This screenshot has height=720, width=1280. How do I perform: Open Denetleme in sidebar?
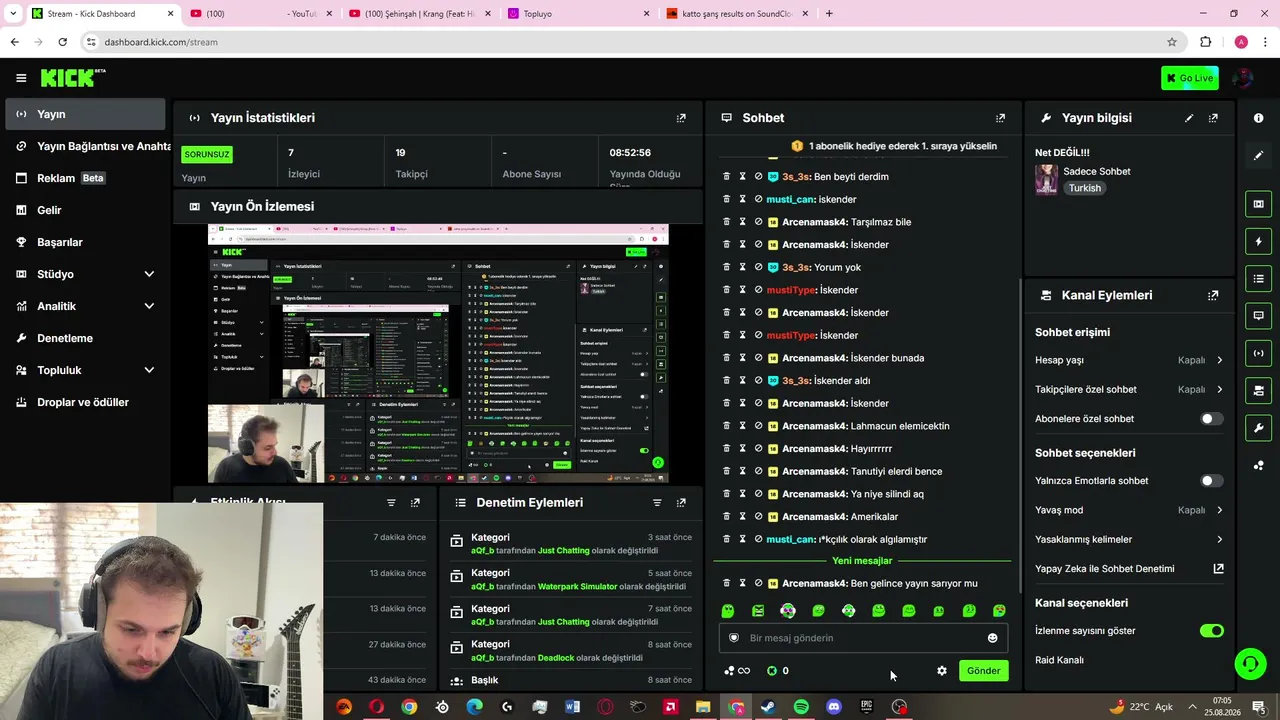(x=85, y=338)
